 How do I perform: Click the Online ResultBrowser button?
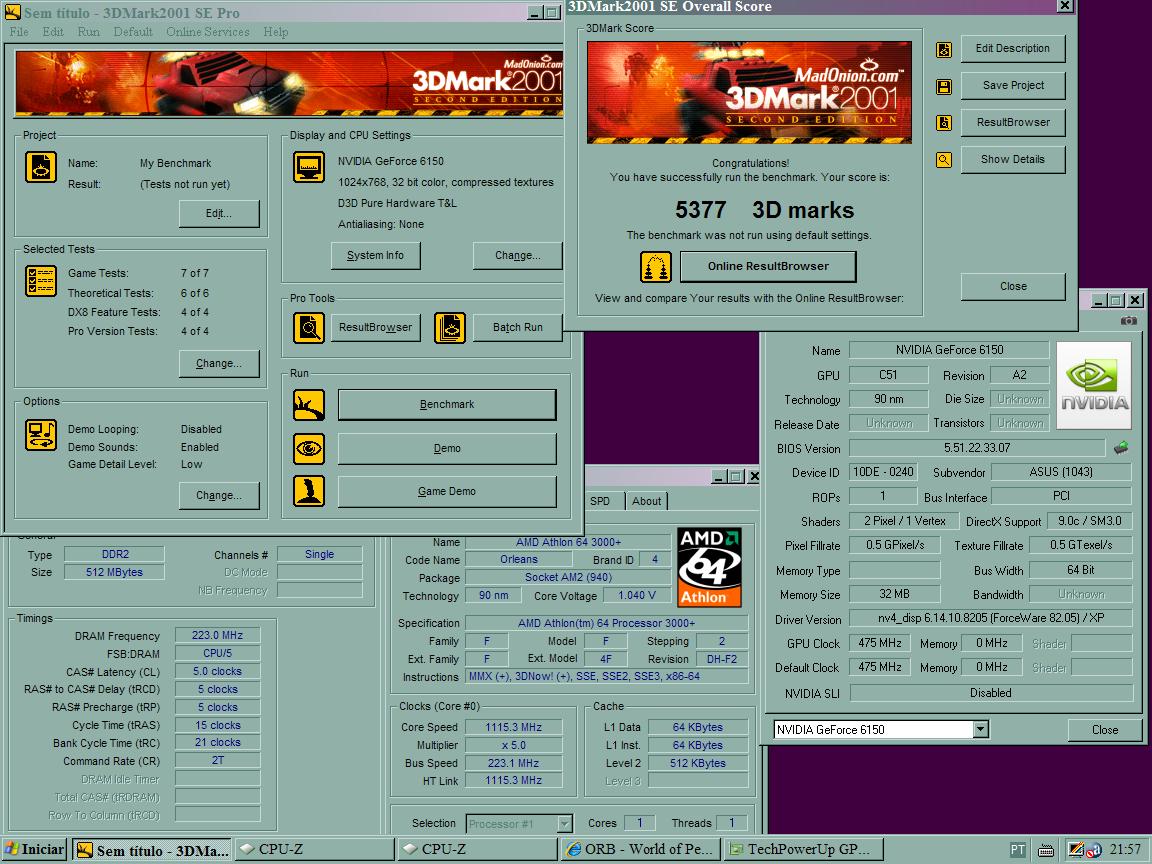point(768,266)
